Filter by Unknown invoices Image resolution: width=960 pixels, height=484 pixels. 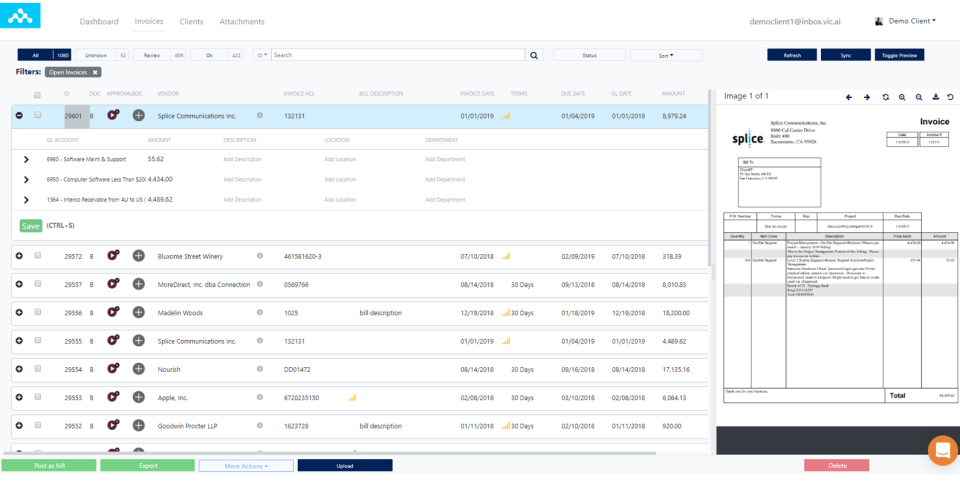click(102, 55)
